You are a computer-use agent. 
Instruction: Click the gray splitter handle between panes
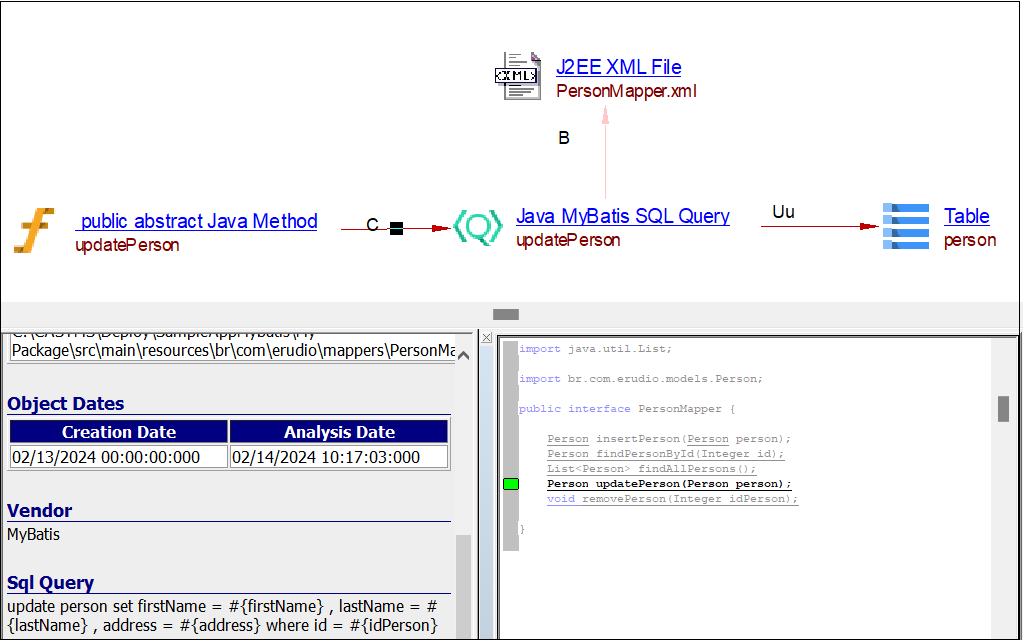click(506, 314)
